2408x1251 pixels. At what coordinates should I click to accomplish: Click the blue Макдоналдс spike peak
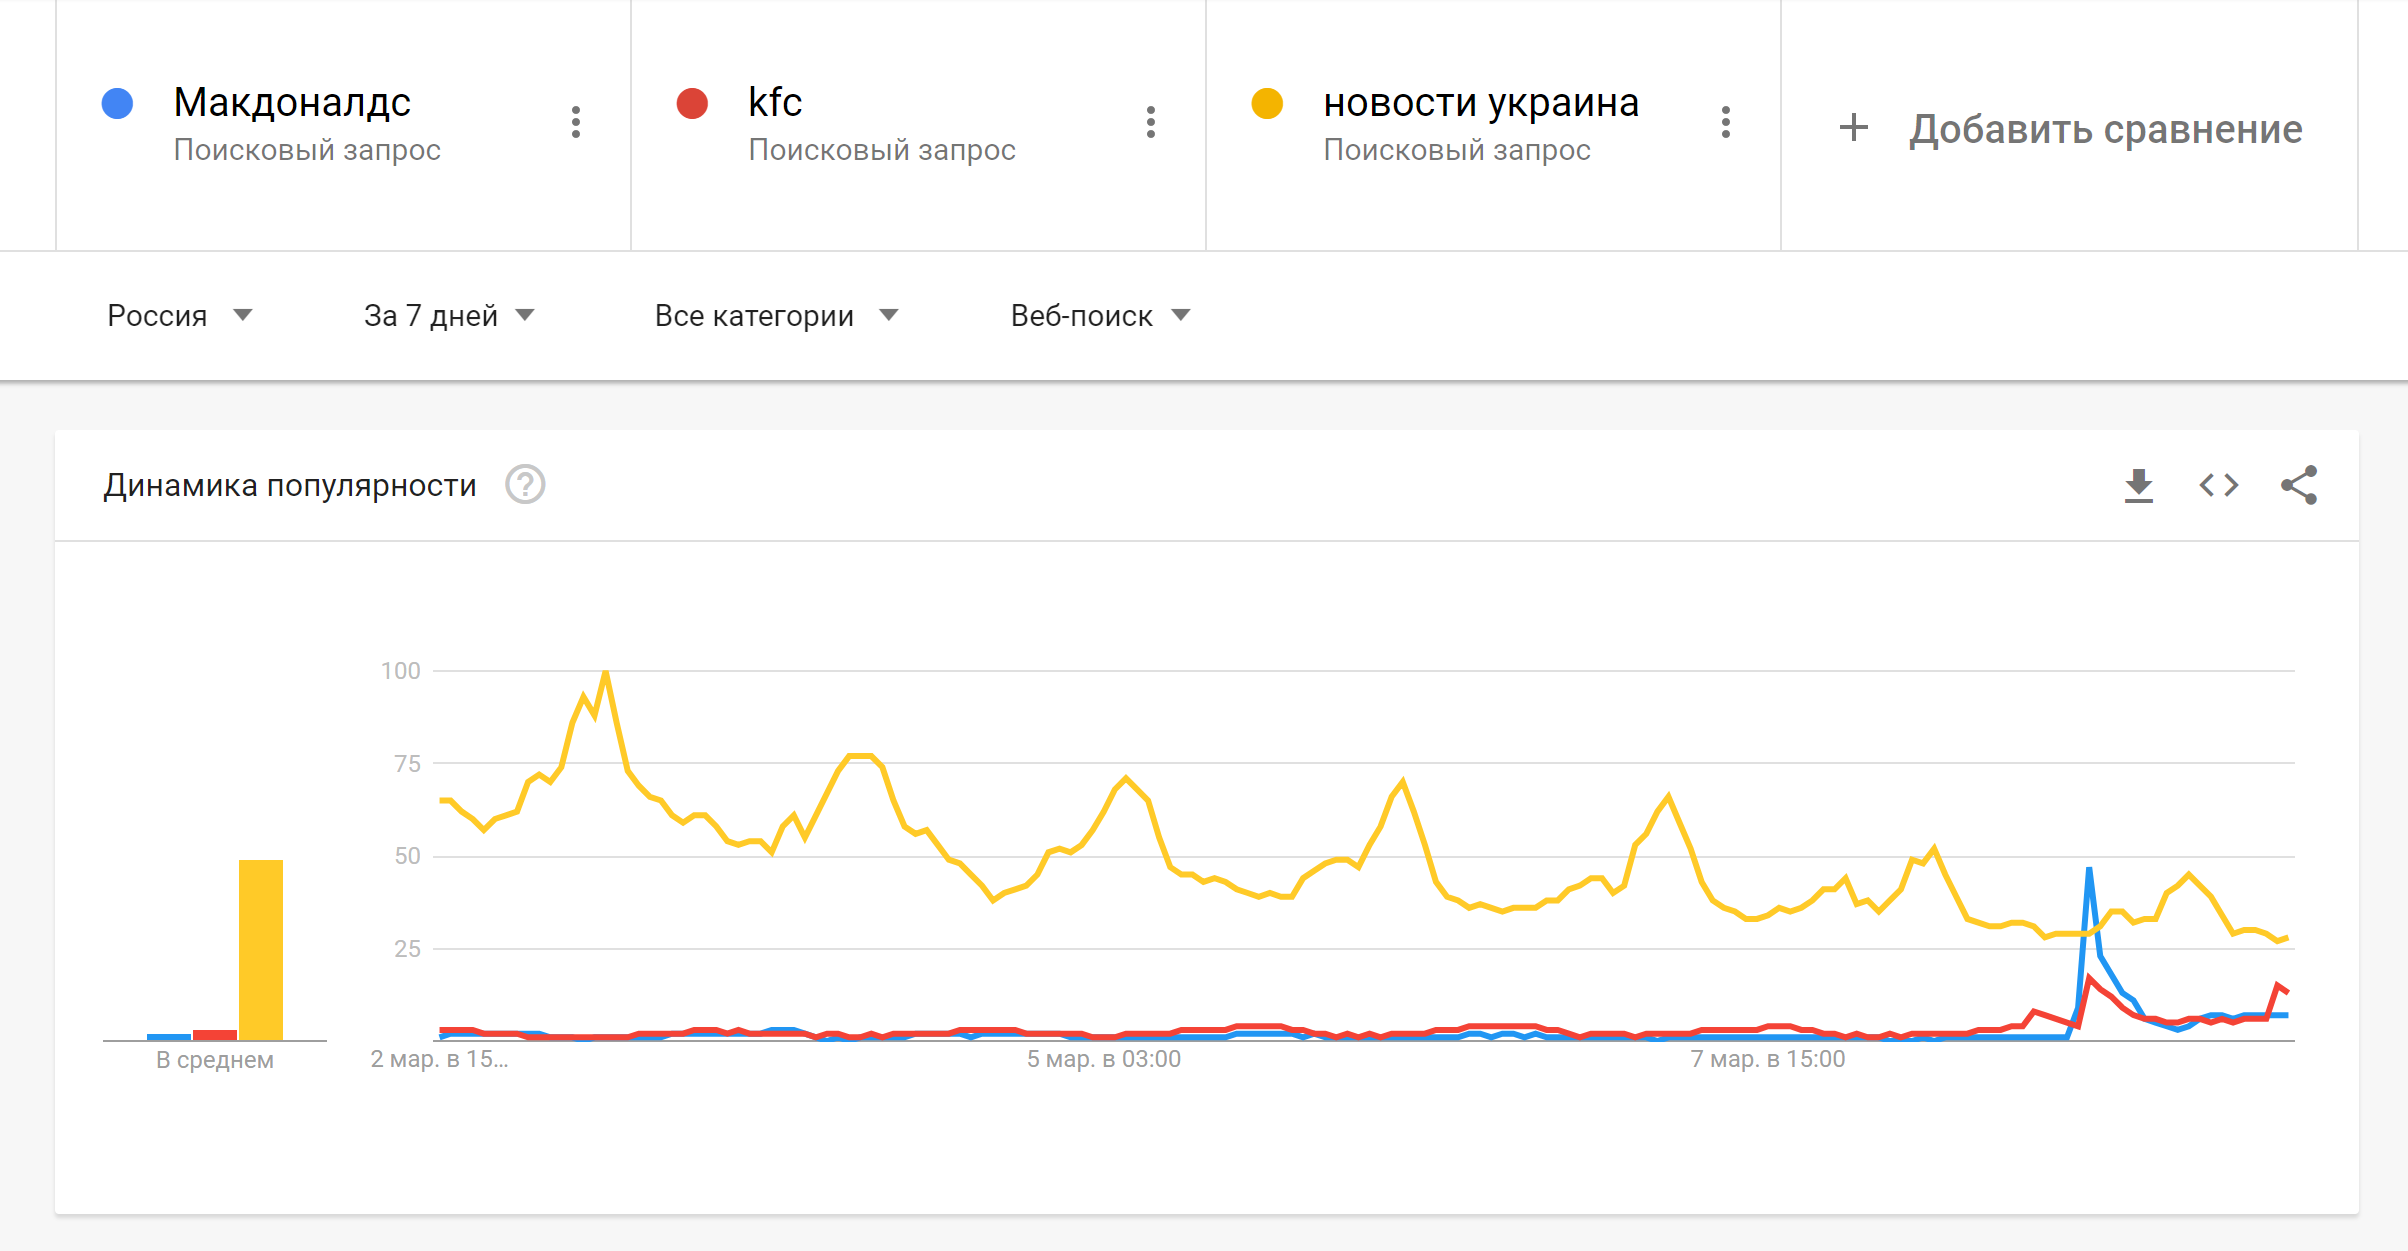[x=2089, y=870]
